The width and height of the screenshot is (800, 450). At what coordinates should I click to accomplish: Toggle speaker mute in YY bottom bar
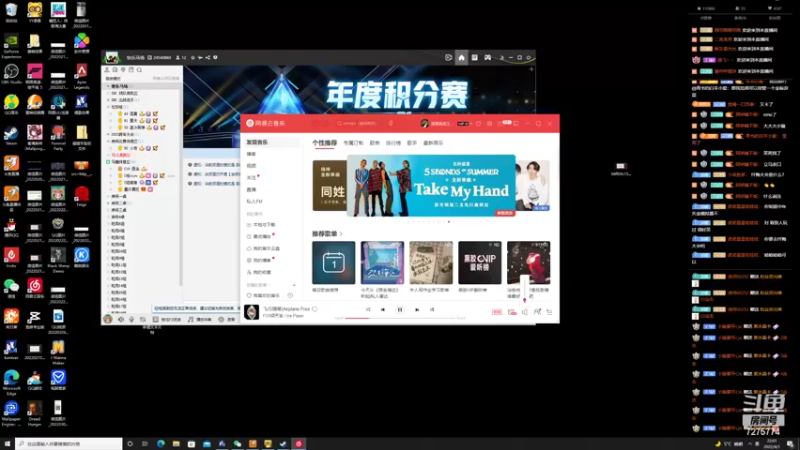(x=121, y=319)
